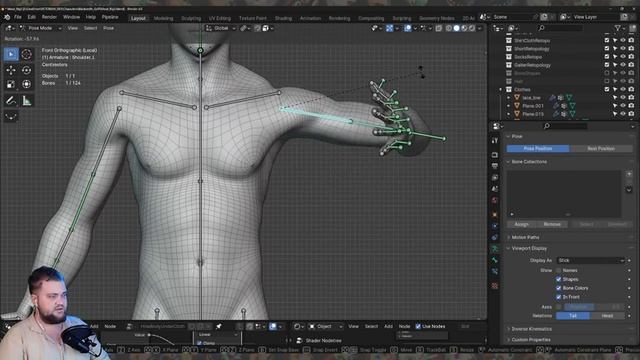640x360 pixels.
Task: Switch to Sculpting workspace tab
Action: [x=191, y=18]
